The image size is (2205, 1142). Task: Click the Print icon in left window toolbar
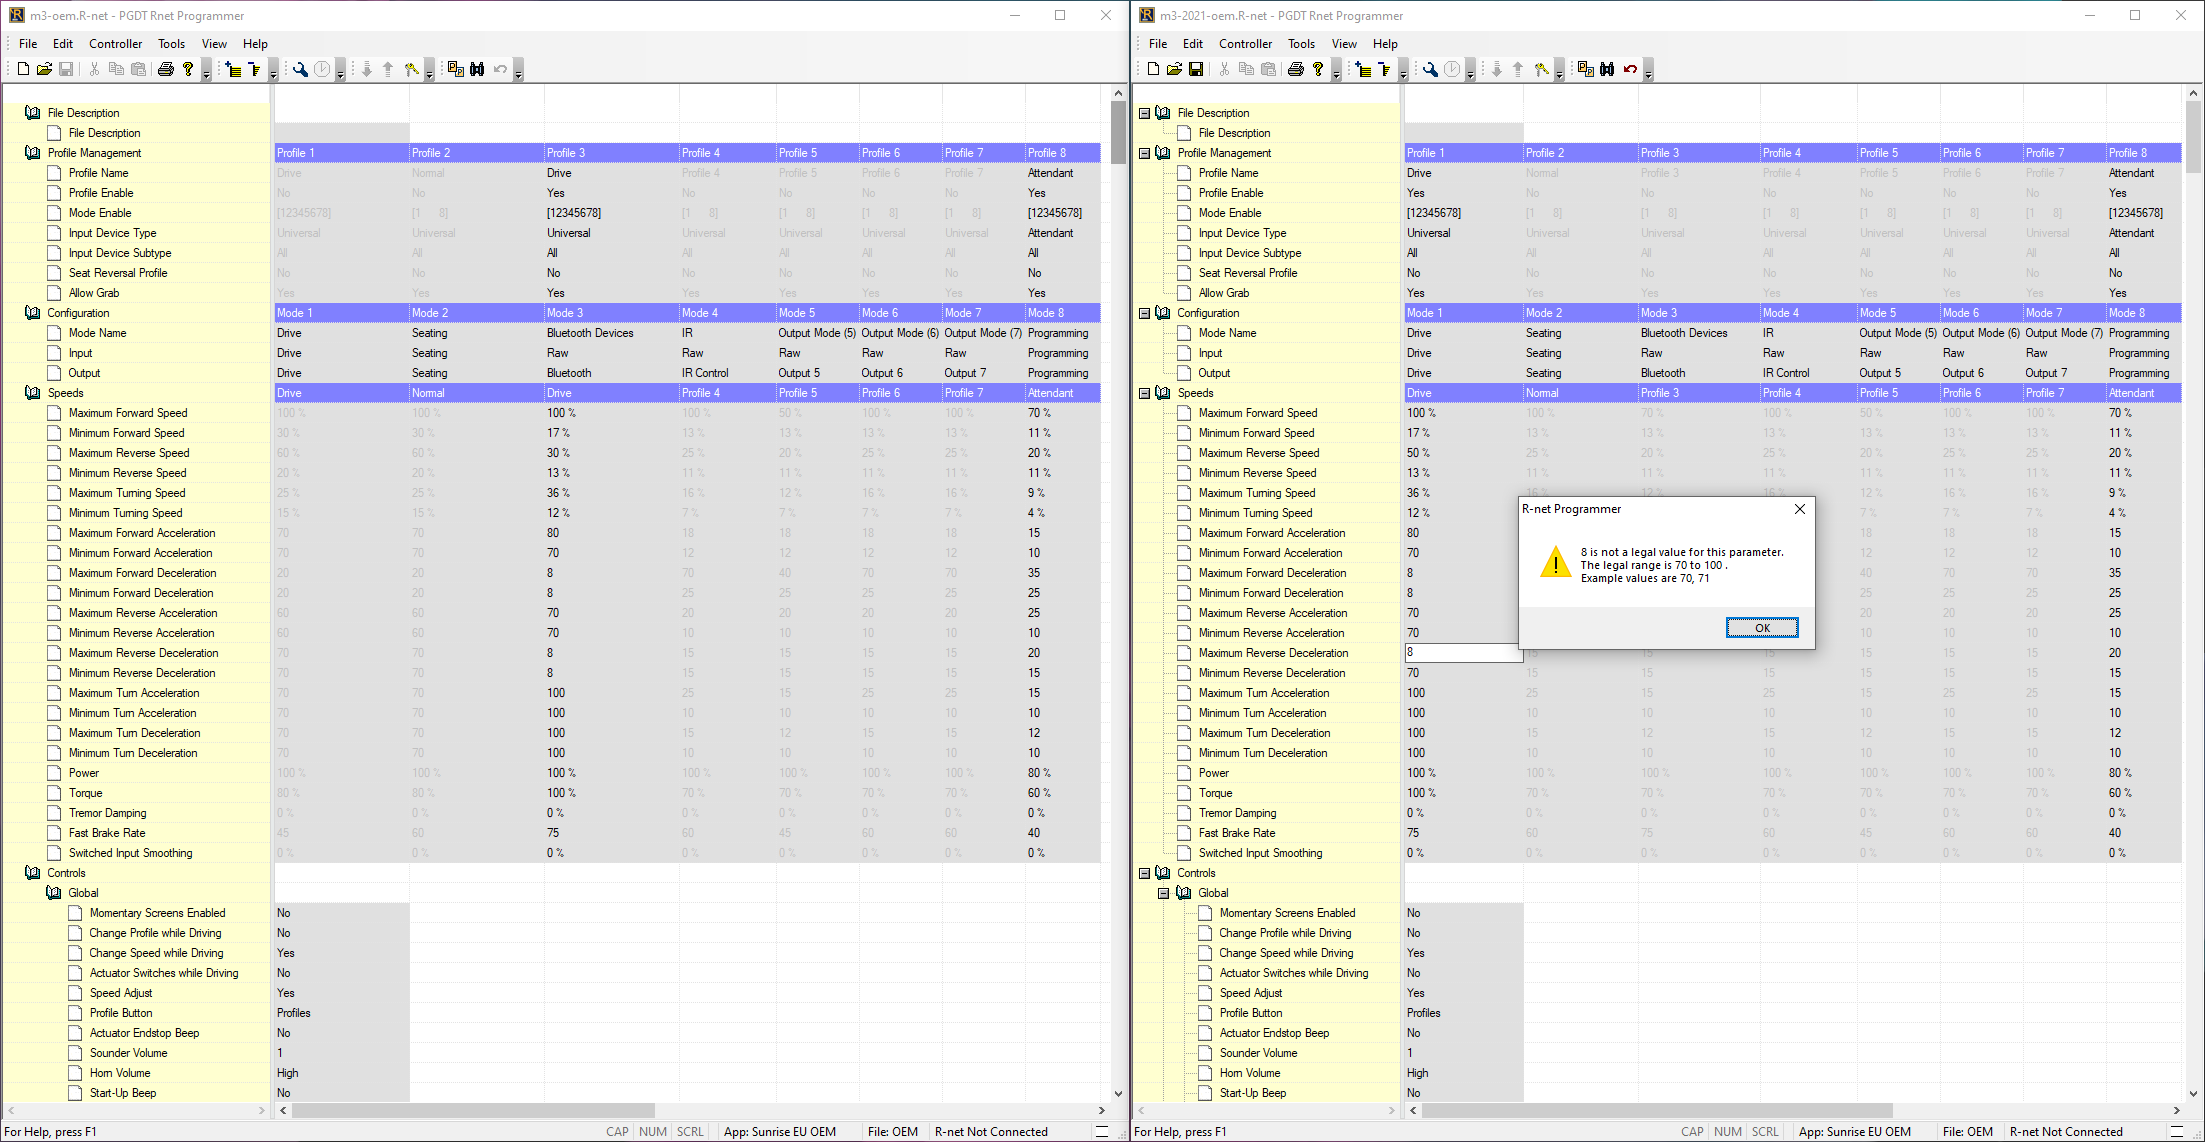tap(166, 69)
